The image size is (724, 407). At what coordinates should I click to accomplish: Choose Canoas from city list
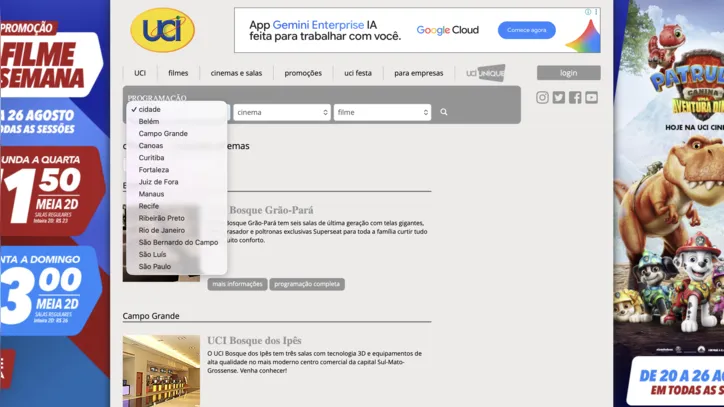point(177,146)
